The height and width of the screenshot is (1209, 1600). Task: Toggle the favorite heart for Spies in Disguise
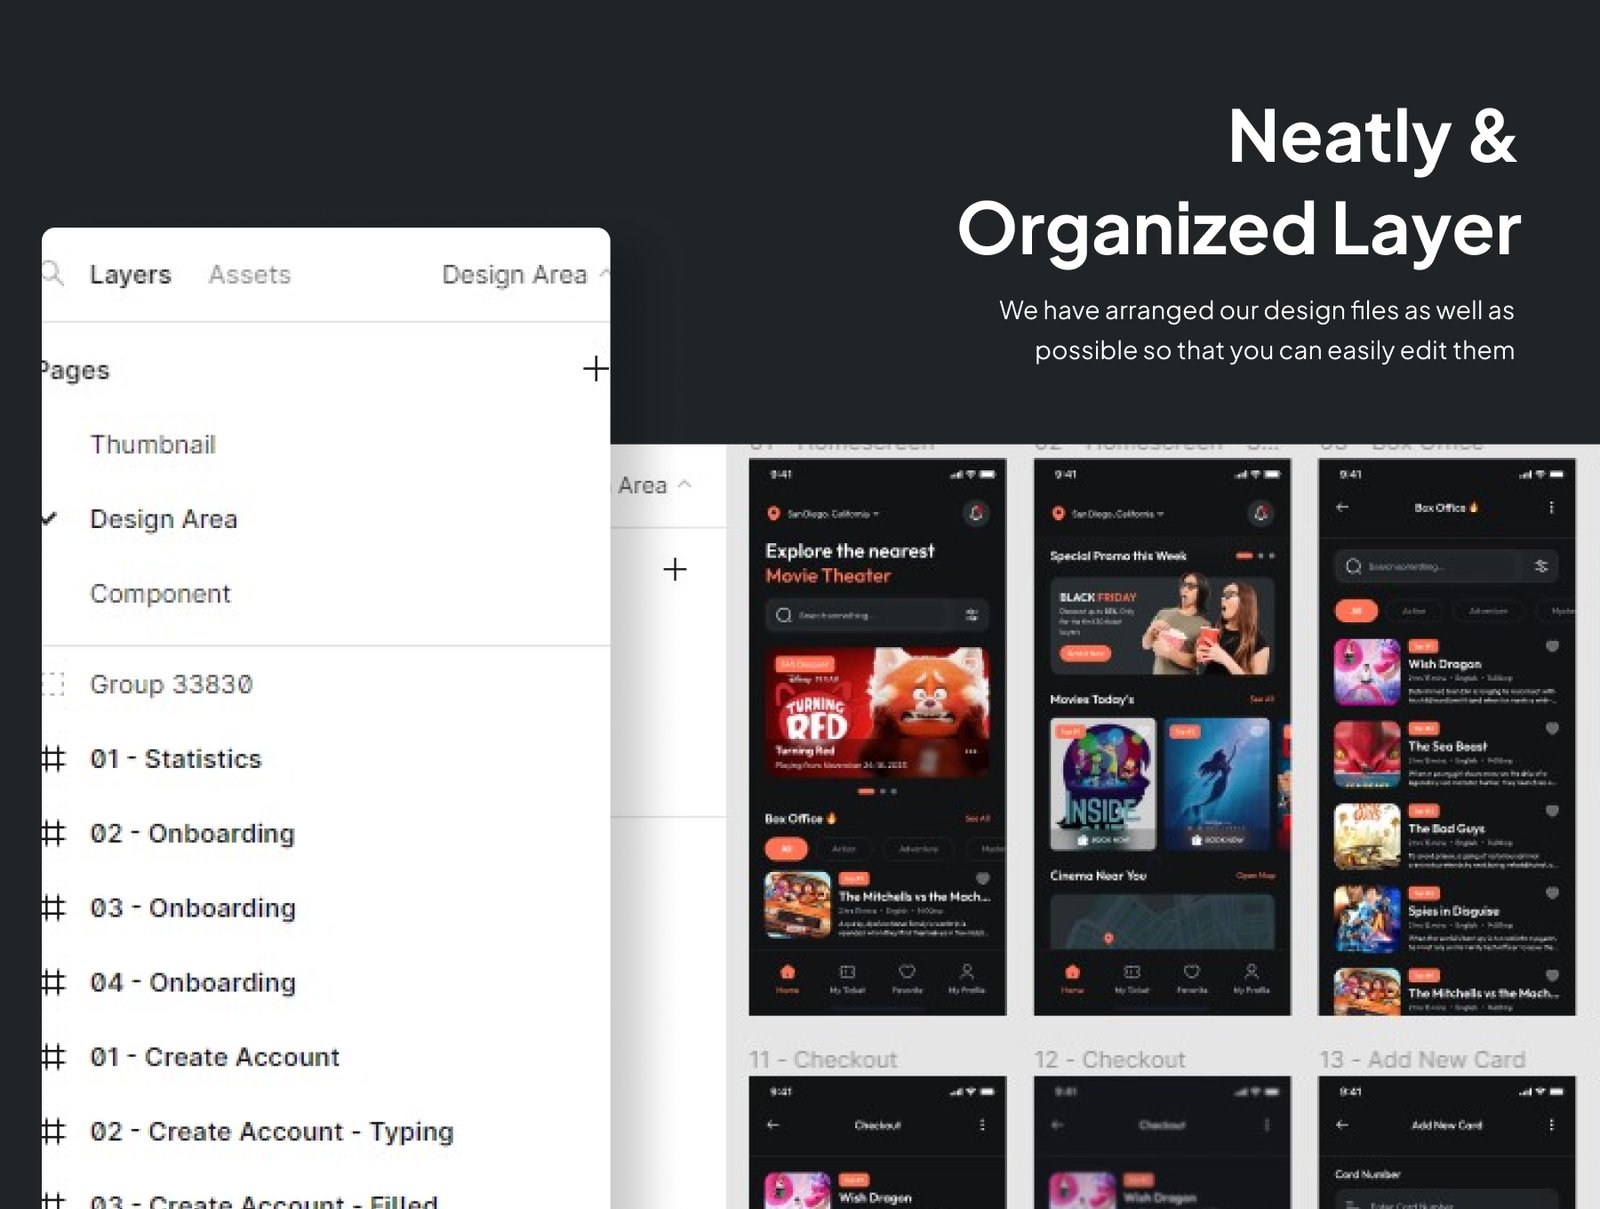click(1552, 893)
